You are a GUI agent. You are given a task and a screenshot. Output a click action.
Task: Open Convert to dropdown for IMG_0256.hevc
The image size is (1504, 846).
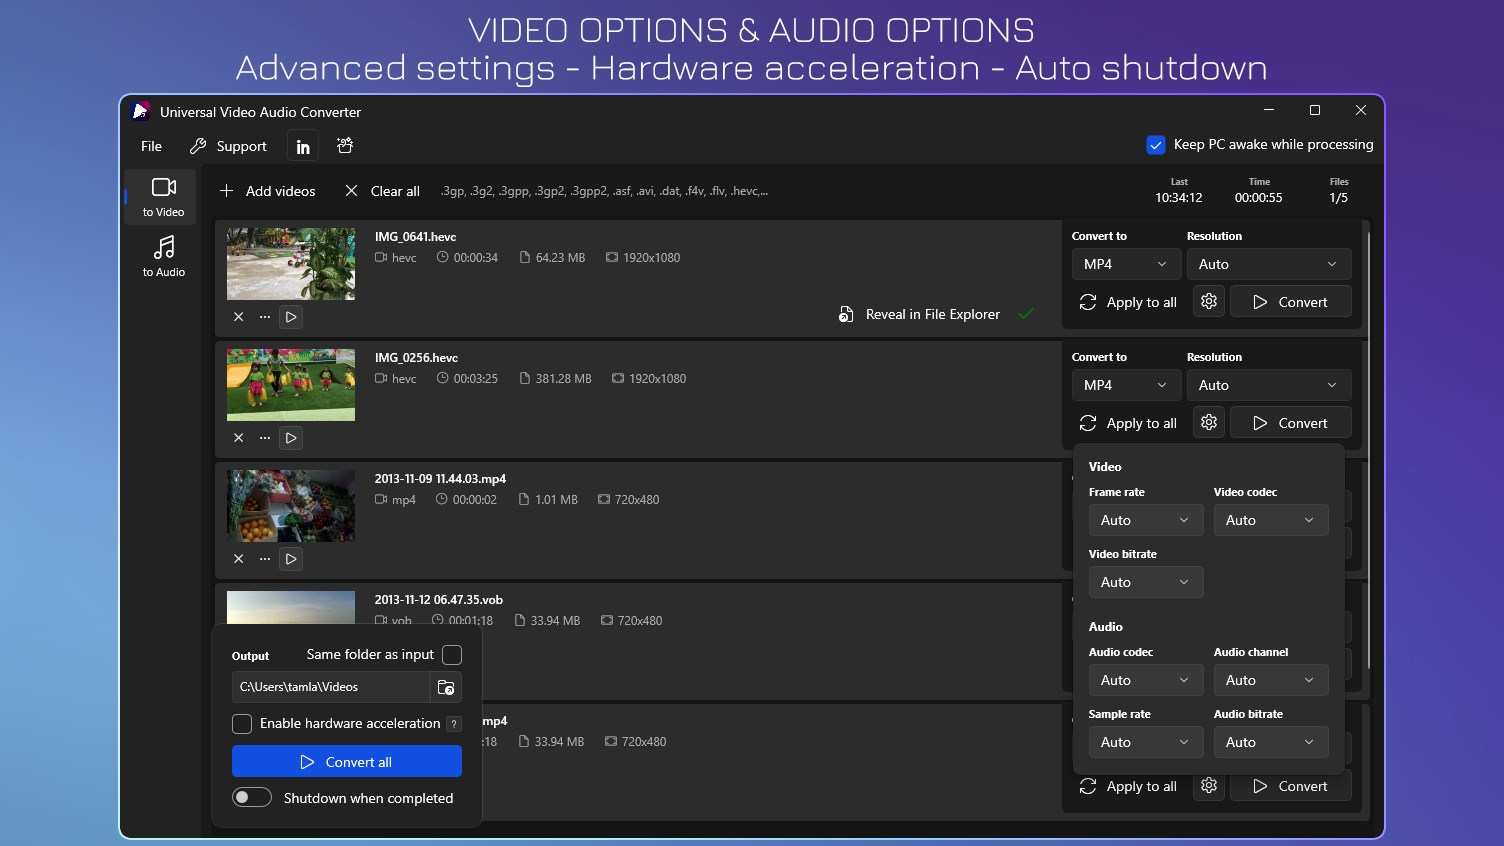pyautogui.click(x=1126, y=385)
